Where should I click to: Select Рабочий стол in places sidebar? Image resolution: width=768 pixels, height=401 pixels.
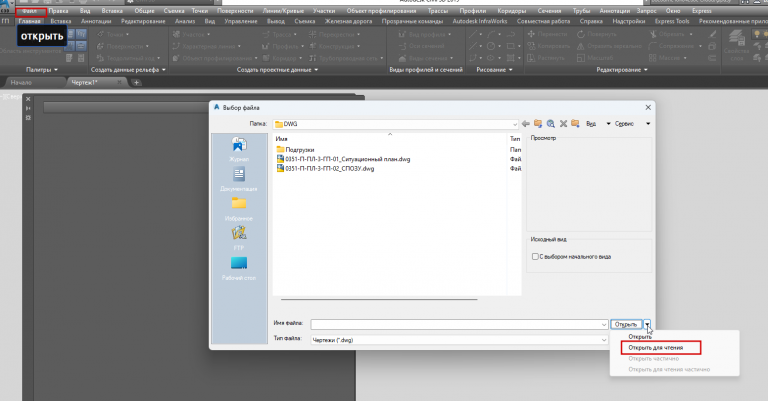point(239,268)
